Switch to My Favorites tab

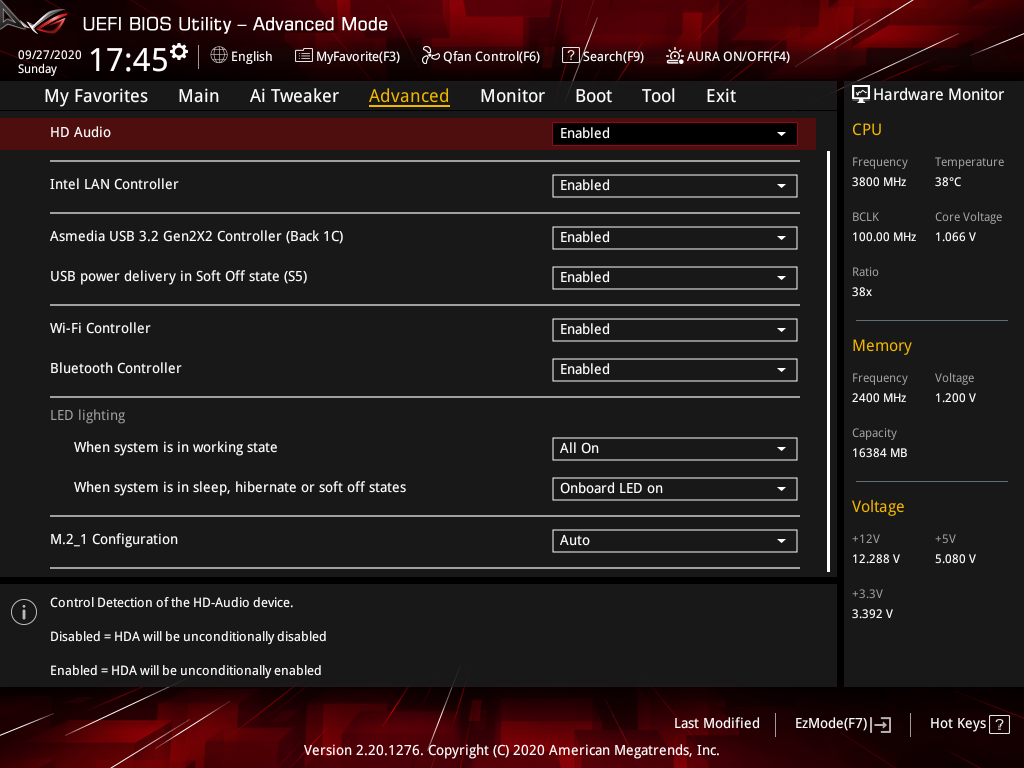[x=96, y=96]
